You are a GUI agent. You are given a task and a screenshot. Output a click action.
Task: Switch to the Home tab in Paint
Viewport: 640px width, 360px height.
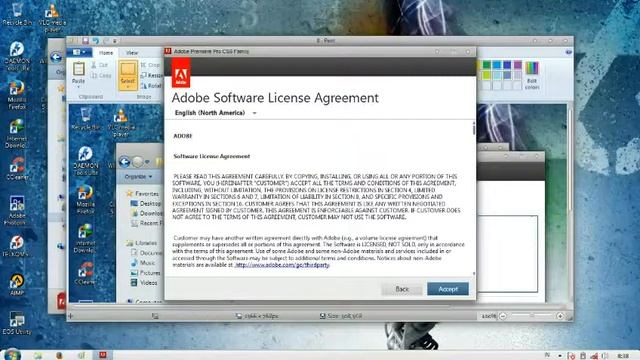(x=106, y=53)
